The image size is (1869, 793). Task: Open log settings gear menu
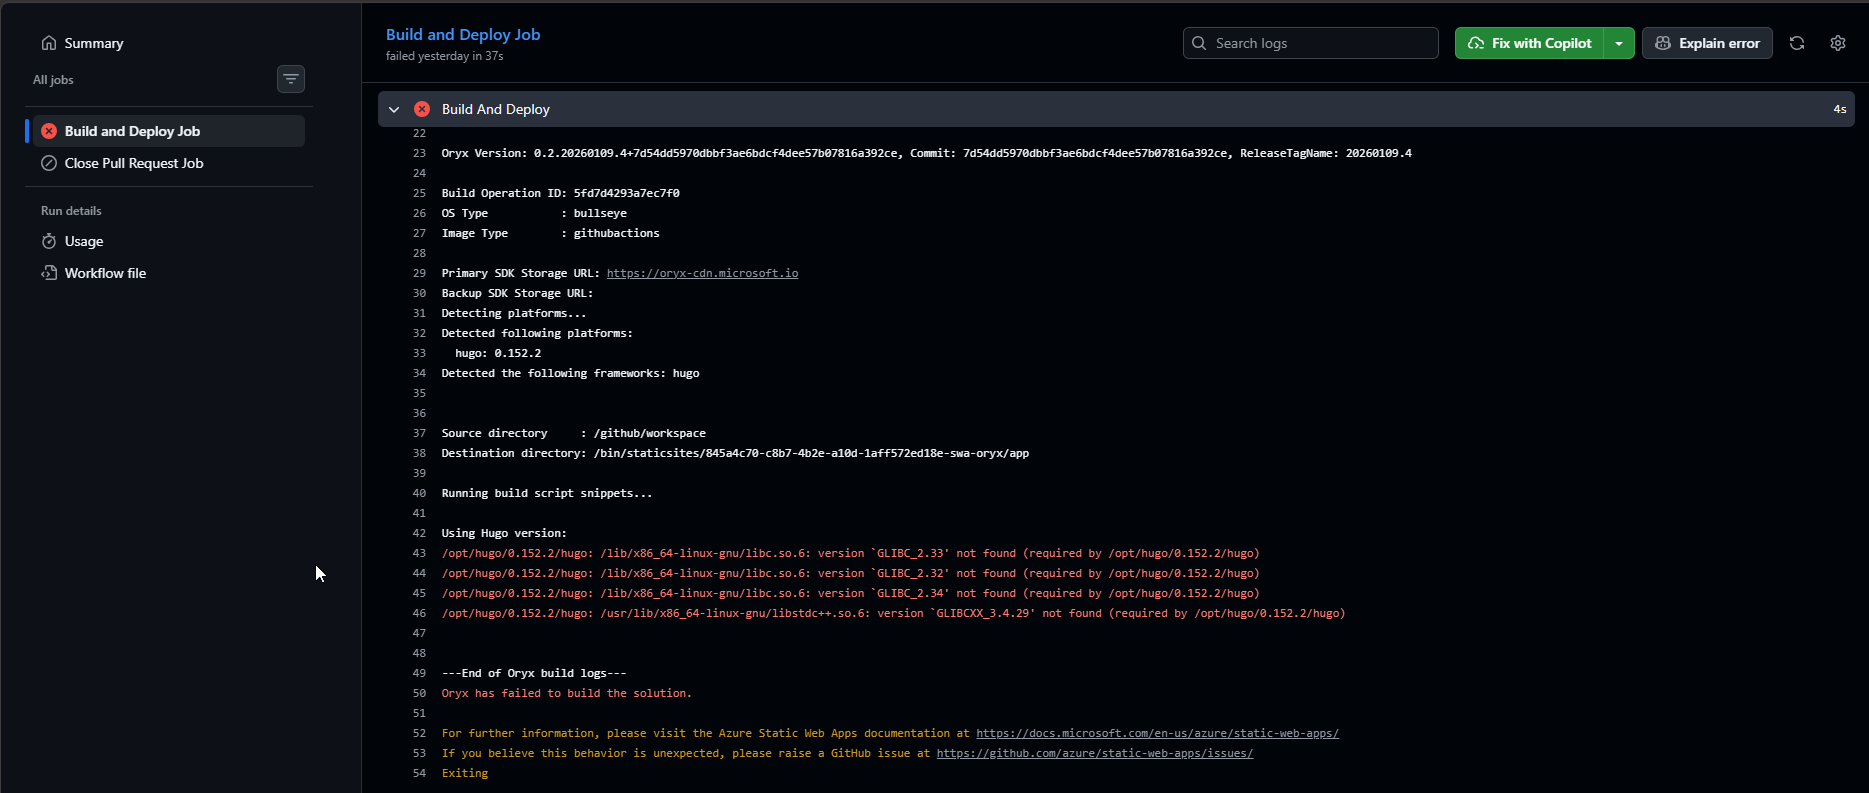(x=1838, y=43)
